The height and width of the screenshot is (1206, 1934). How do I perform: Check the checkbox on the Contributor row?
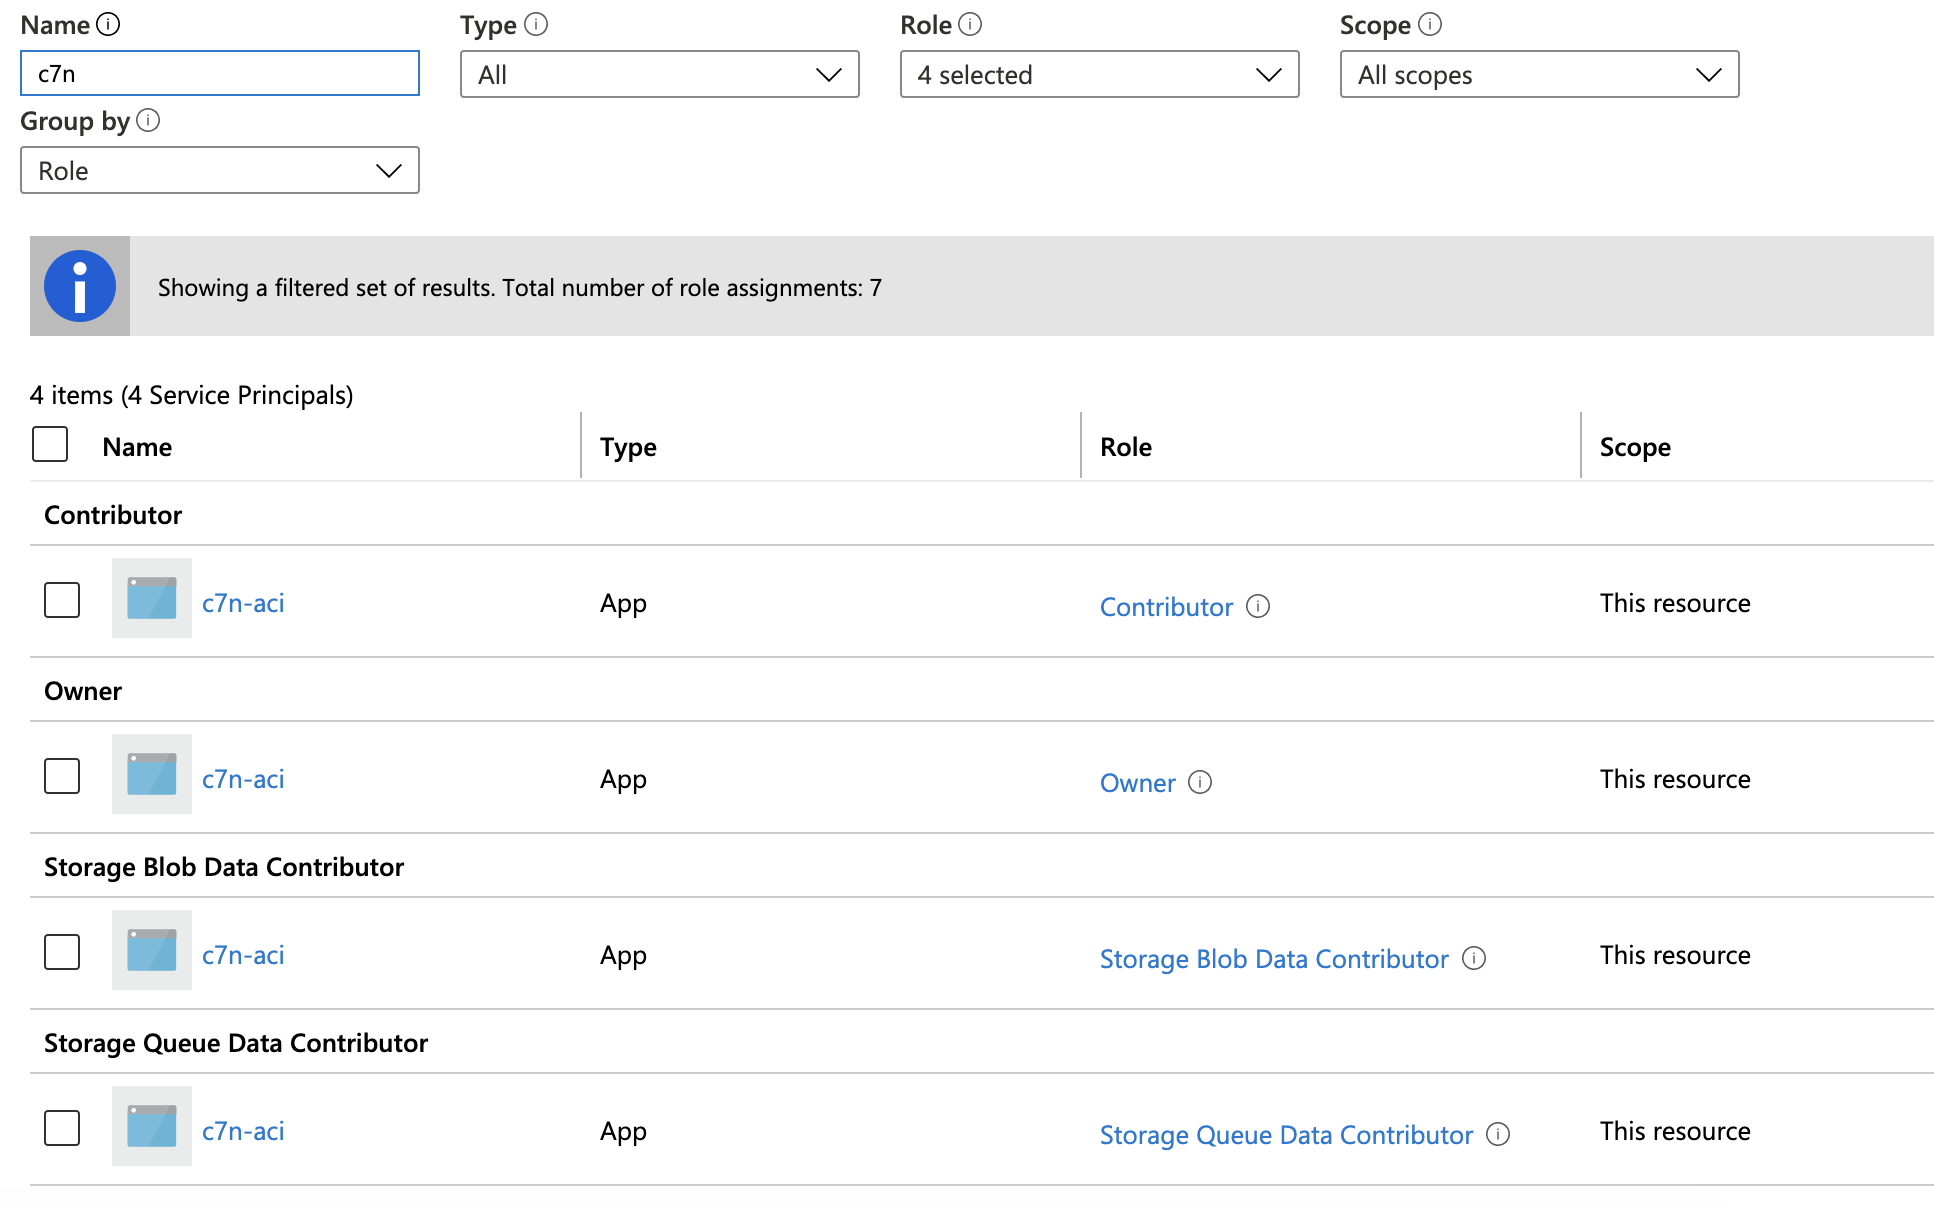point(61,600)
